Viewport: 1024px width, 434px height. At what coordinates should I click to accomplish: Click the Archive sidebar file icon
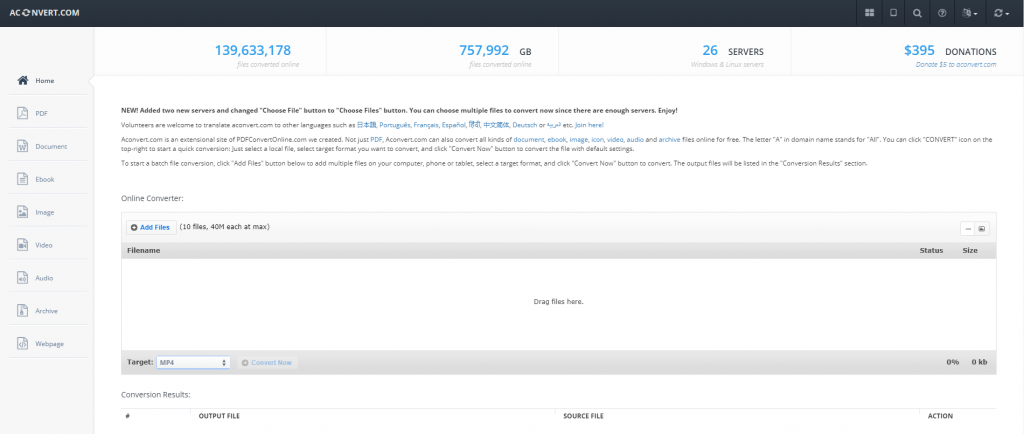[23, 311]
